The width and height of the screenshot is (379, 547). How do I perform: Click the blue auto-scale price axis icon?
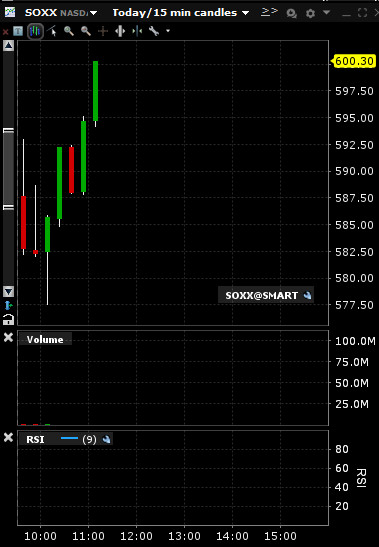click(x=8, y=306)
